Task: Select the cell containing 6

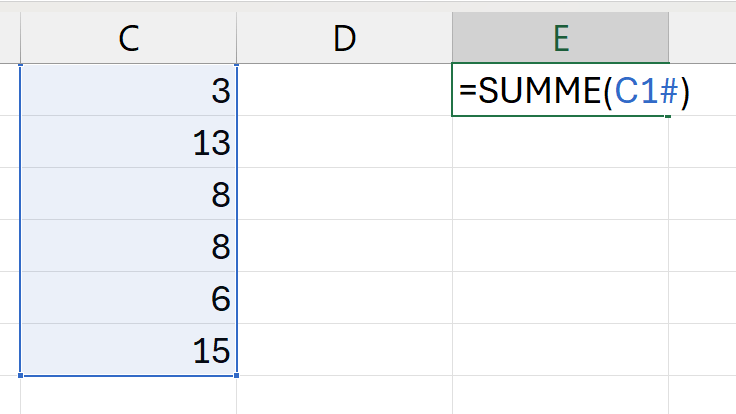Action: tap(128, 299)
